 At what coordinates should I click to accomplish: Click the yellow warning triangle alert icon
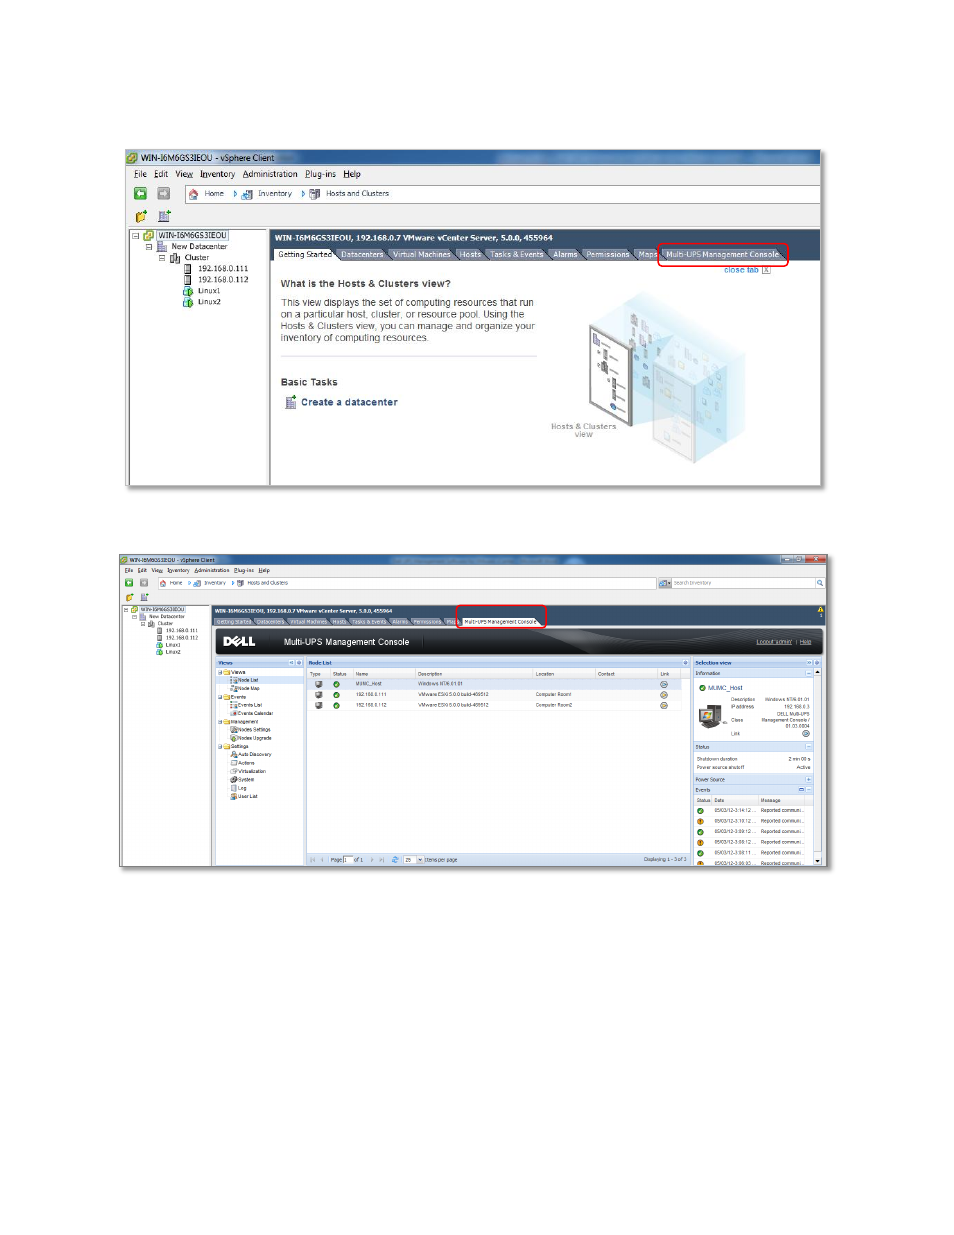[820, 609]
